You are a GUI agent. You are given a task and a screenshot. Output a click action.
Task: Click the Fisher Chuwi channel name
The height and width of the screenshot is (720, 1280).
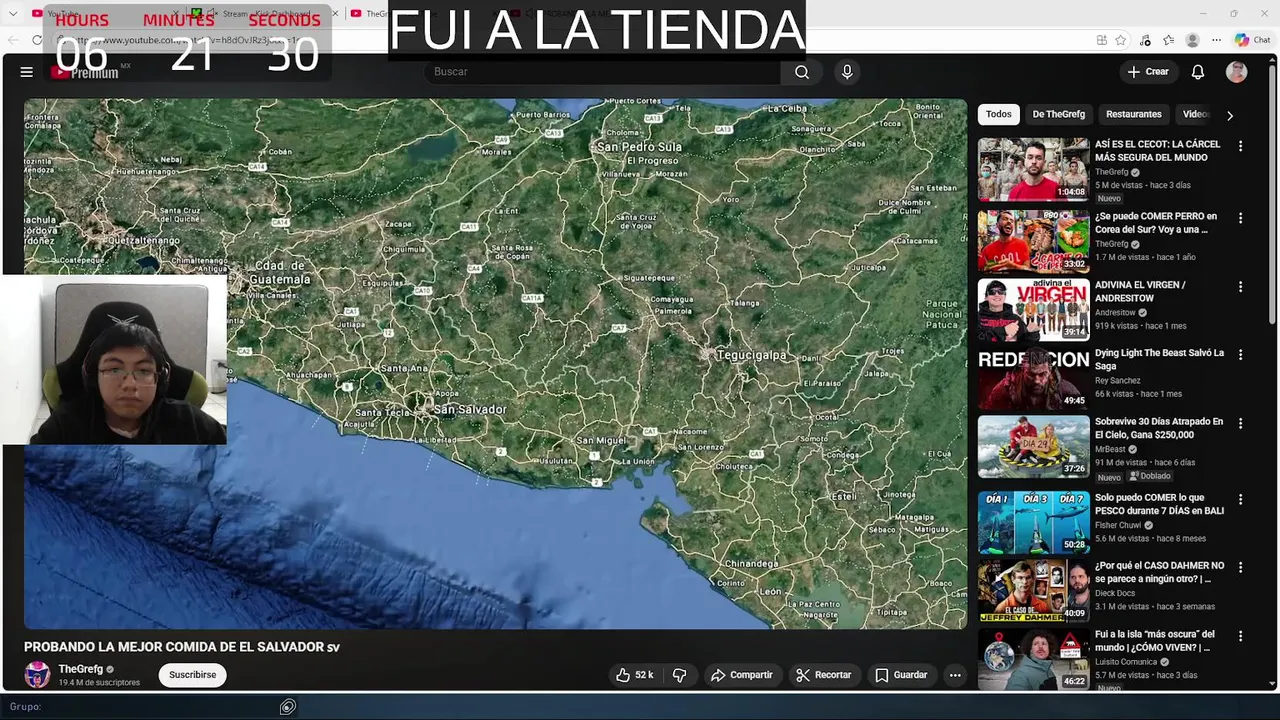point(1118,525)
